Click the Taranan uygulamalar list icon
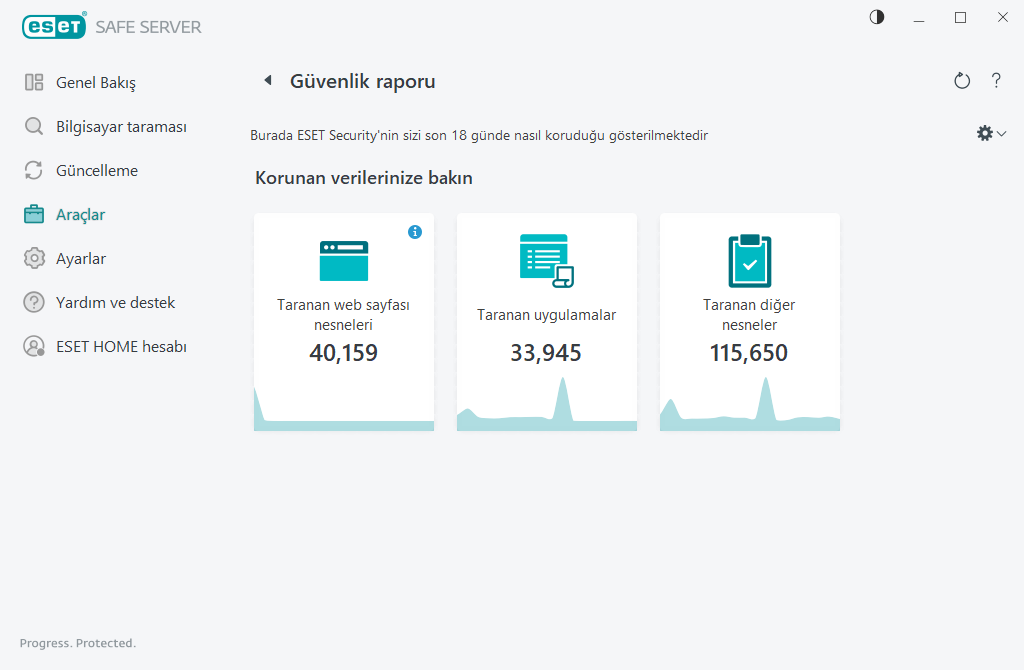Viewport: 1024px width, 670px height. [547, 261]
